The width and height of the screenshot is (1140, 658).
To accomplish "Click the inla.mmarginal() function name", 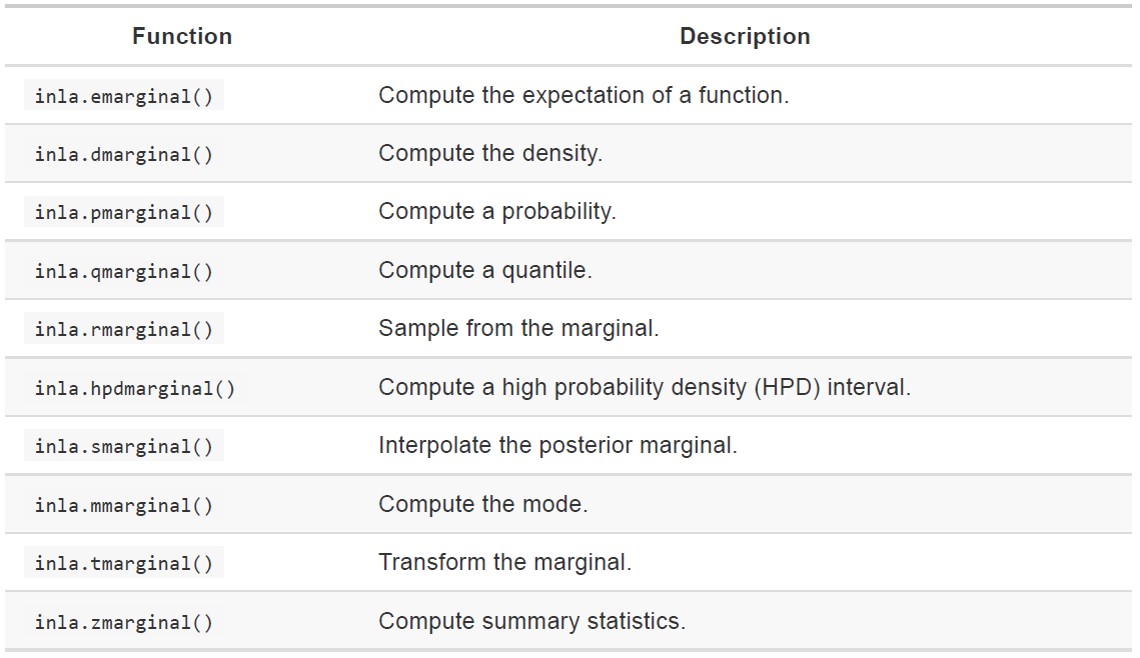I will [x=124, y=505].
